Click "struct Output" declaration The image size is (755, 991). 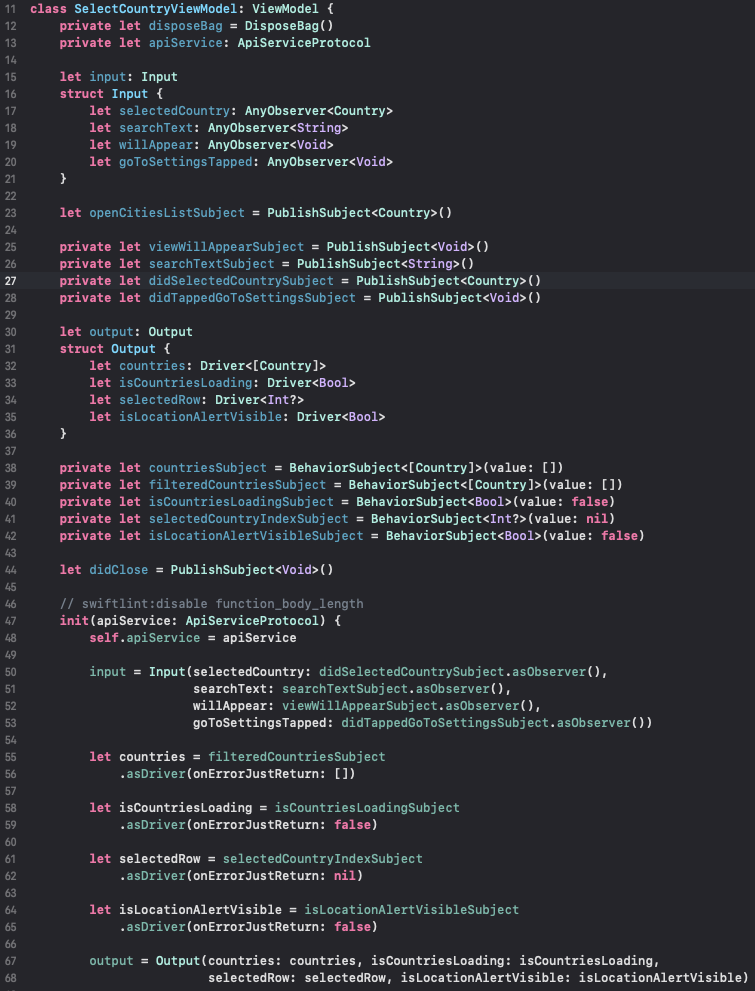click(x=107, y=350)
